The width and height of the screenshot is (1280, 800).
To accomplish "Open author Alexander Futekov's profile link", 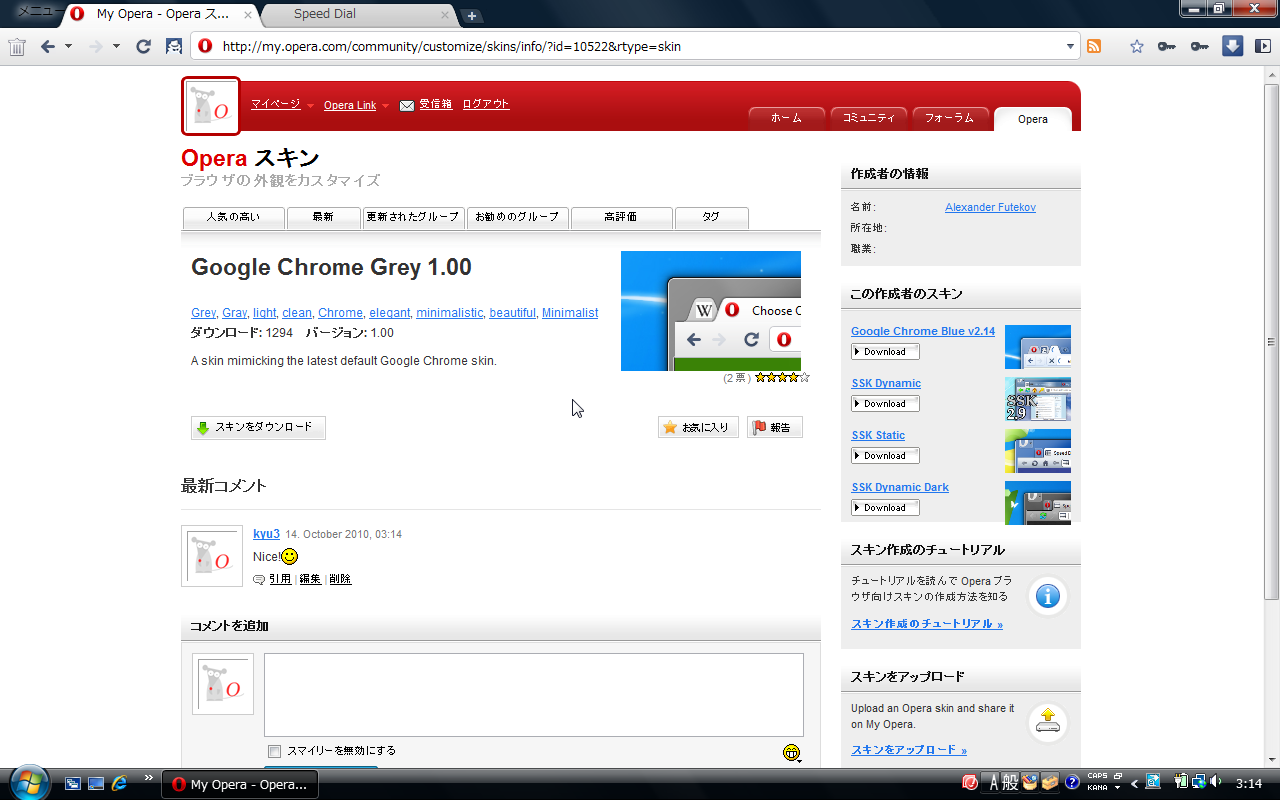I will click(x=990, y=207).
